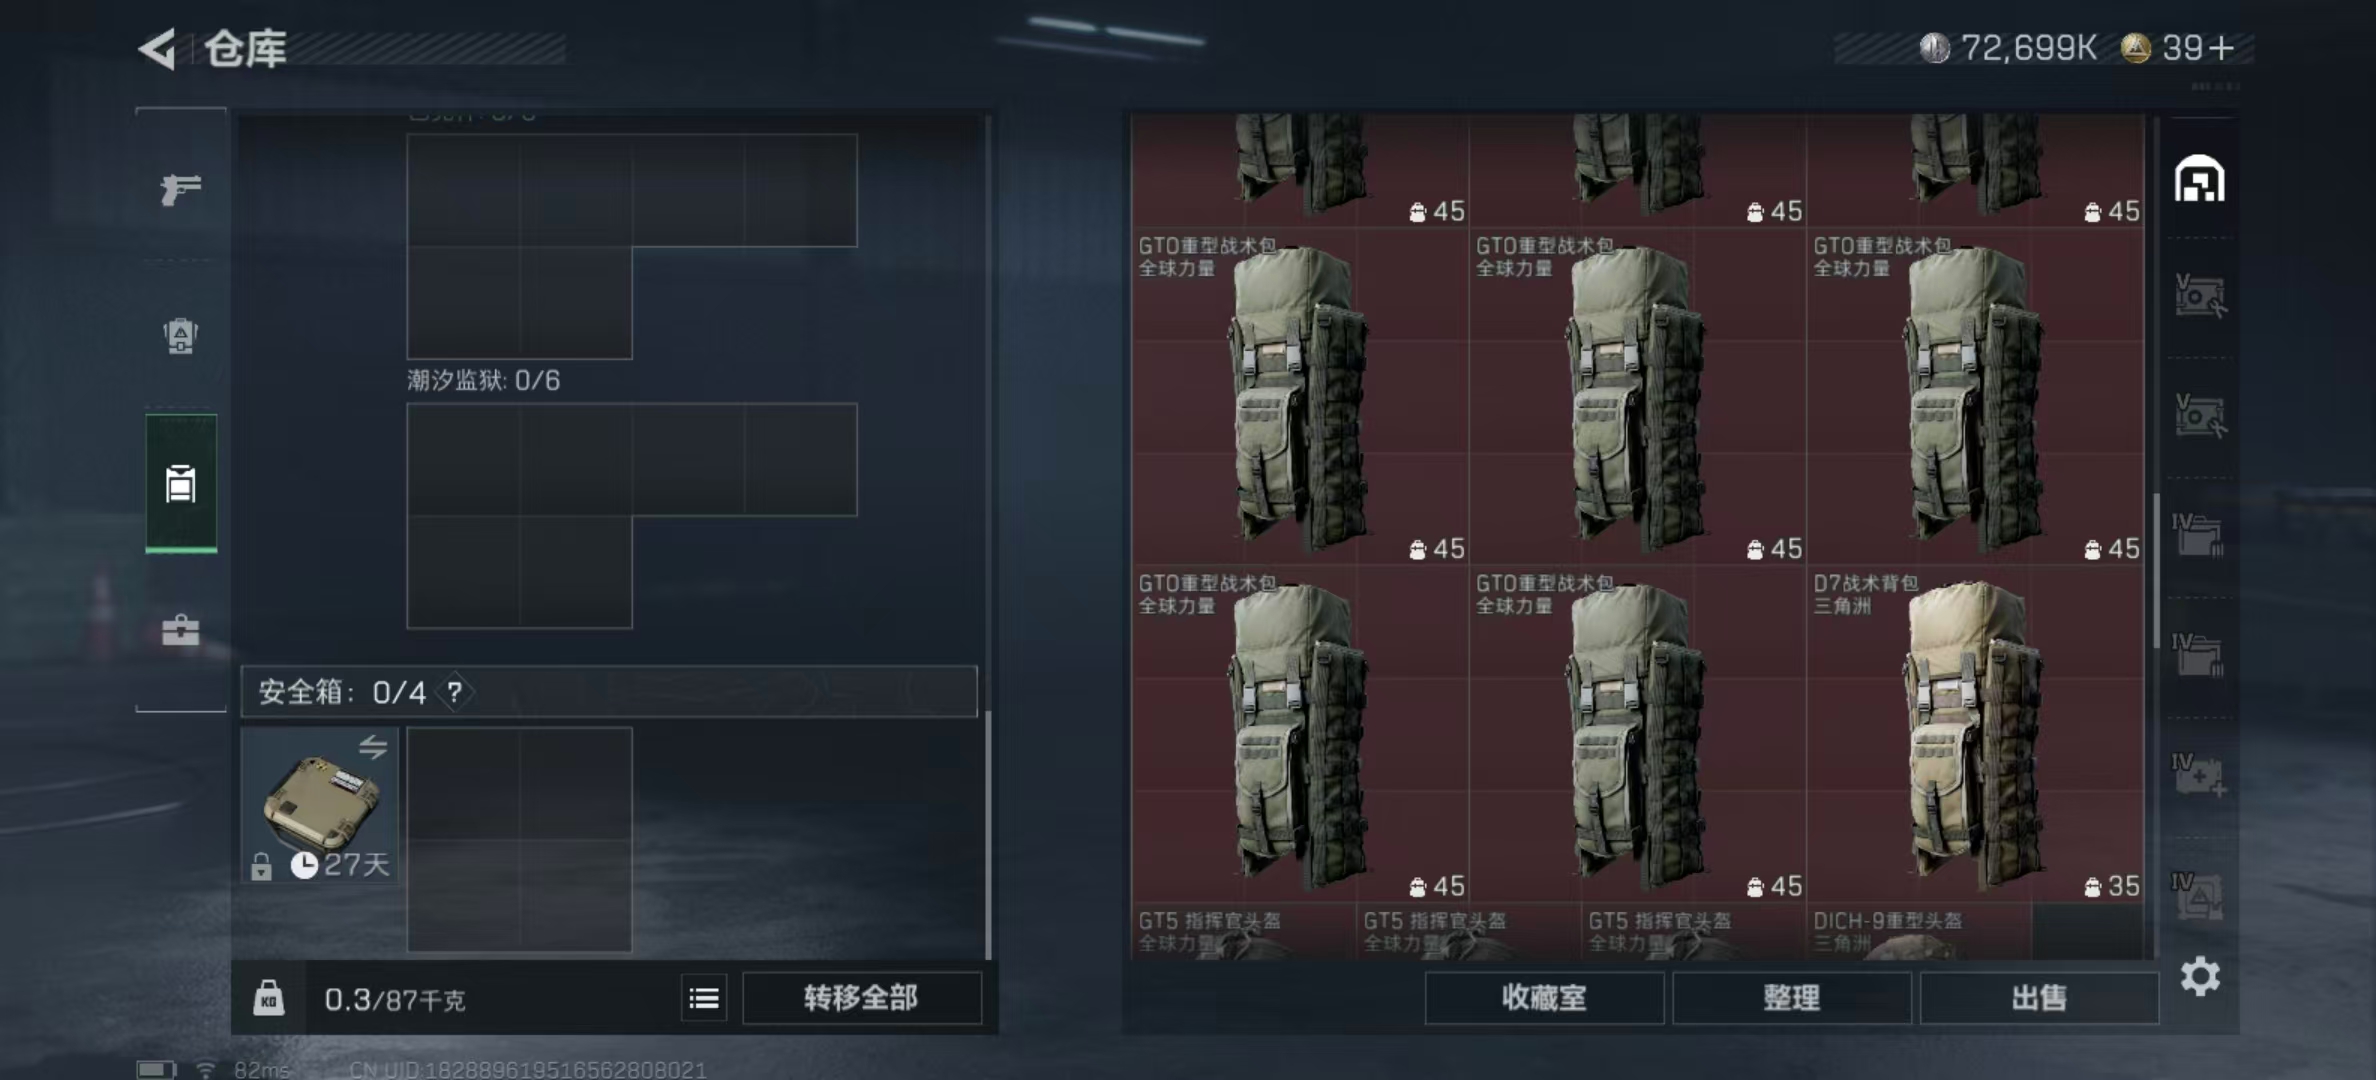Open the IV-tier medical box filter
This screenshot has width=2376, height=1080.
coord(2199,775)
